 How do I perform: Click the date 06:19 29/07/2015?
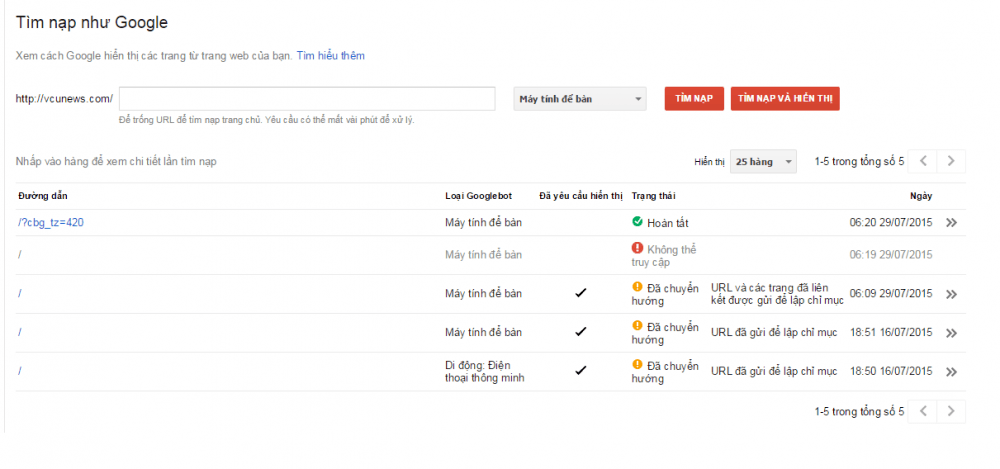pos(891,255)
